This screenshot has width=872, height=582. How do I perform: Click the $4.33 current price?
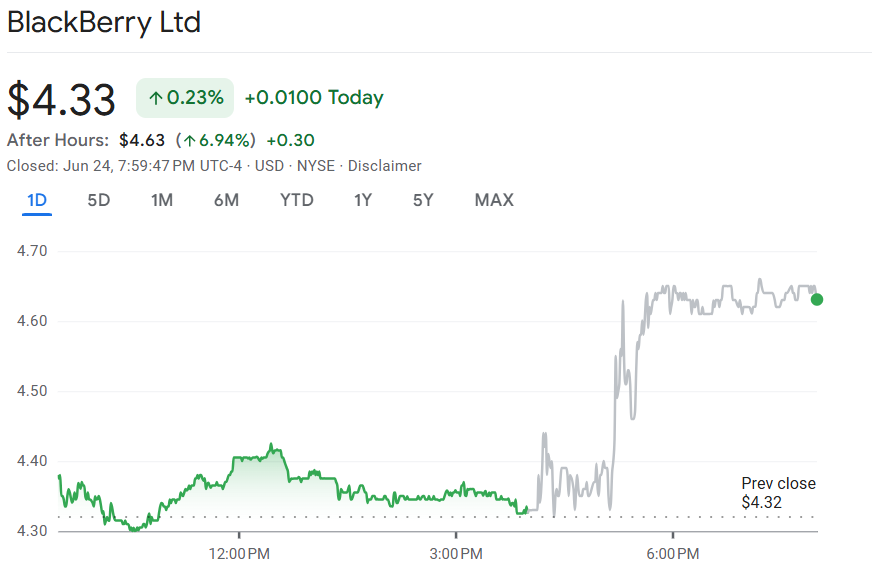[x=62, y=99]
